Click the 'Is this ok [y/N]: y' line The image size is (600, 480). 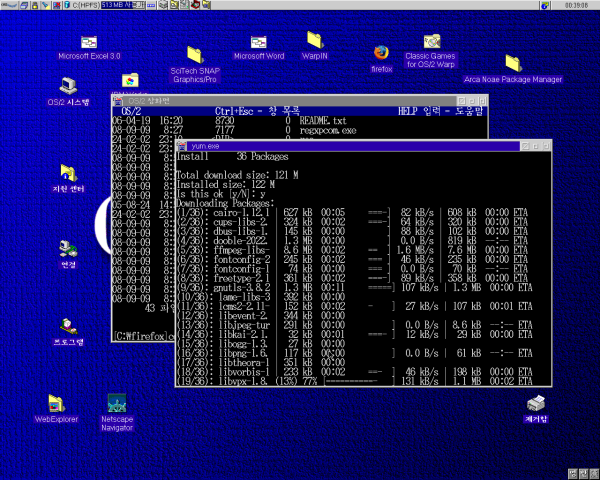(221, 194)
